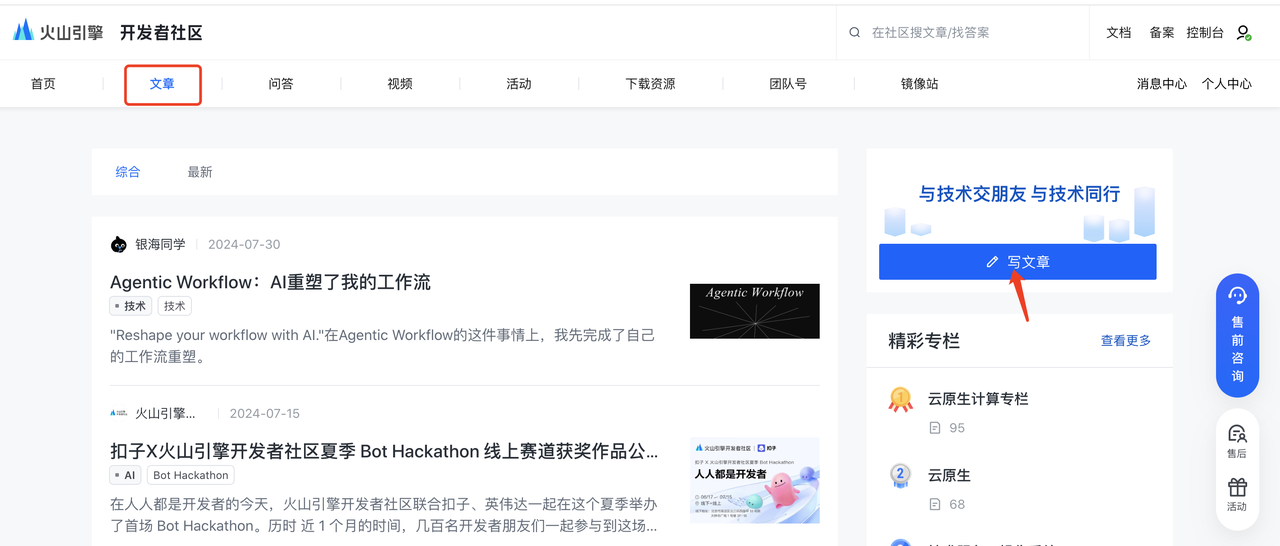The height and width of the screenshot is (546, 1280).
Task: Click the article count icon beside 68
Action: tap(935, 504)
